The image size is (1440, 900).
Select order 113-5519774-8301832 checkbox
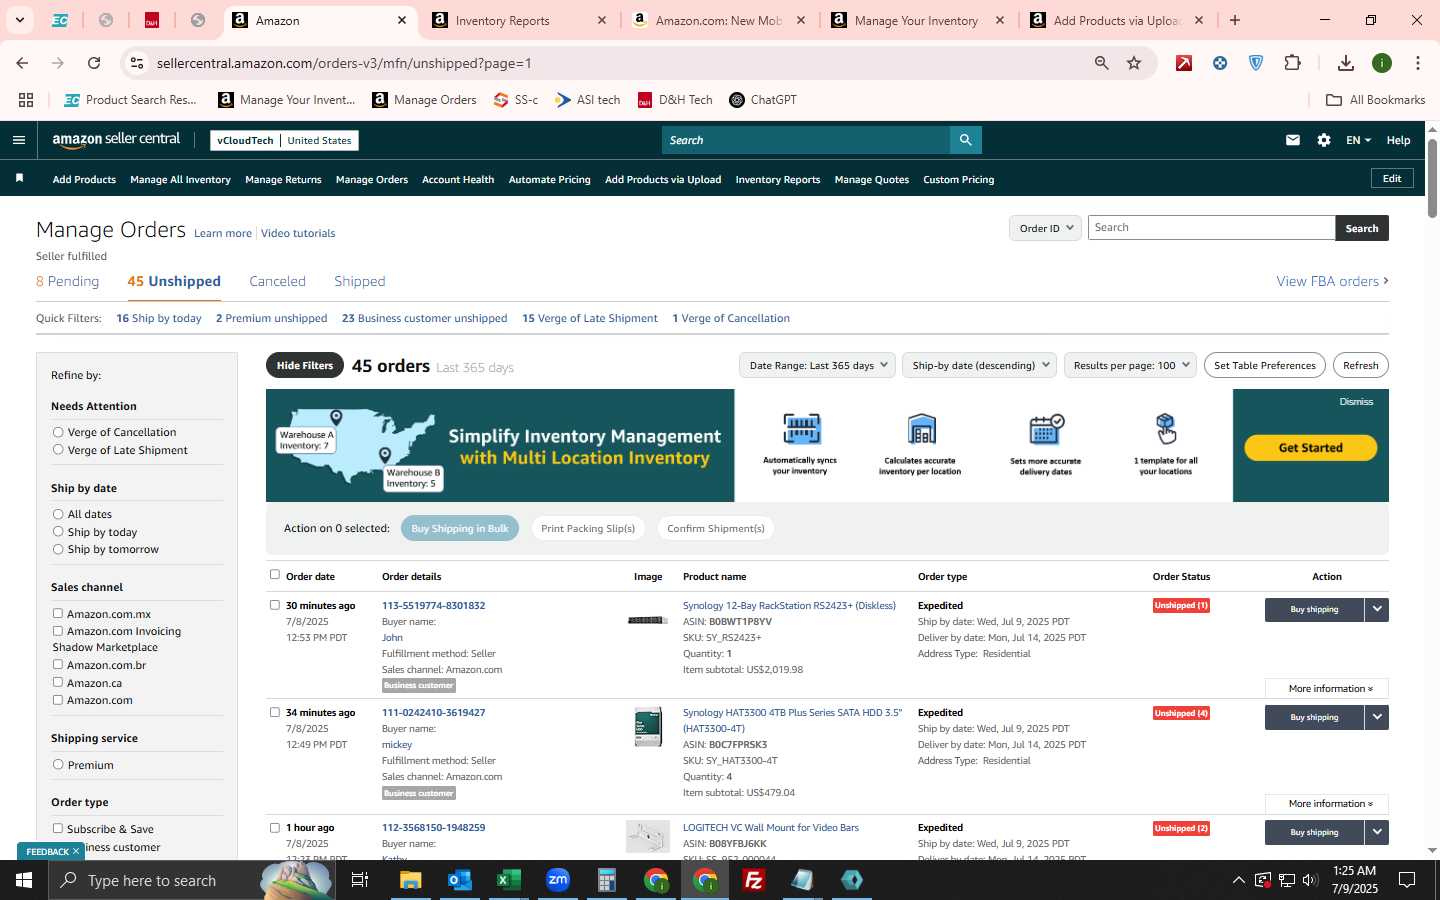[275, 605]
